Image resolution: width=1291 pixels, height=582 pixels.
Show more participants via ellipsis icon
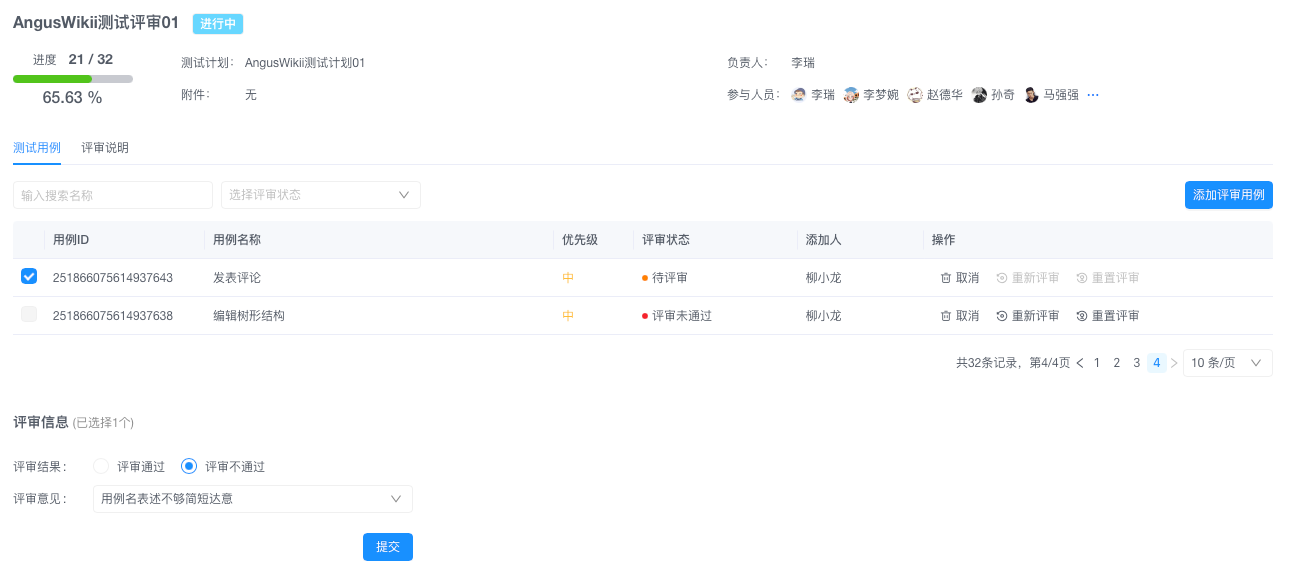click(x=1093, y=95)
